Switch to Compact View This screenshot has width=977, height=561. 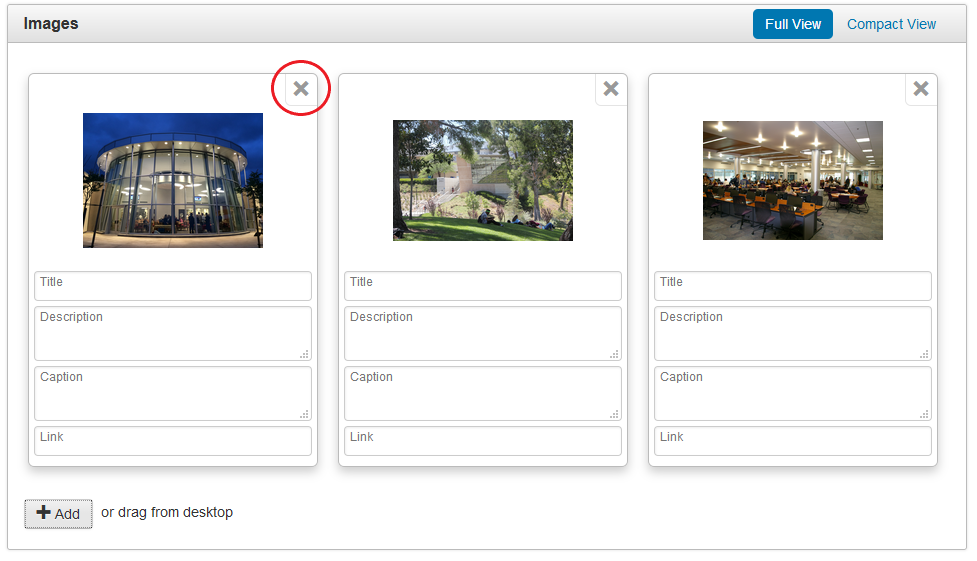[891, 24]
